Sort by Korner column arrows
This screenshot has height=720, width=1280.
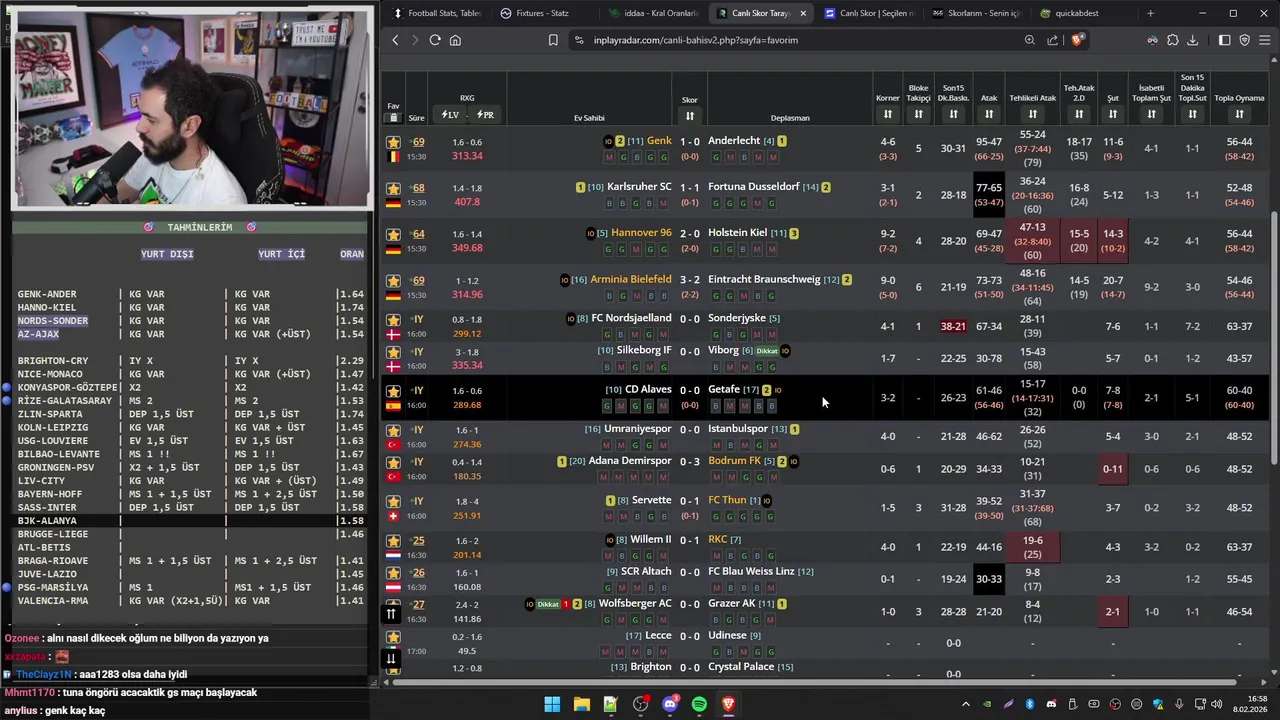pos(887,114)
